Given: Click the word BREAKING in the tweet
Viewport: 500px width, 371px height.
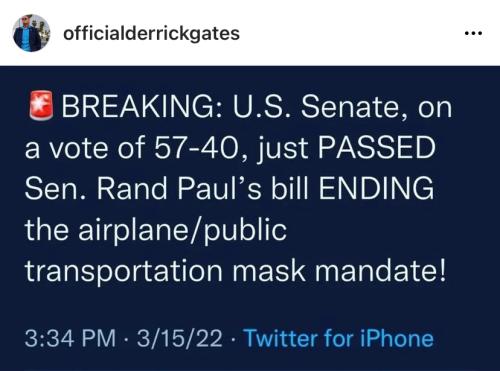Looking at the screenshot, I should [x=140, y=107].
